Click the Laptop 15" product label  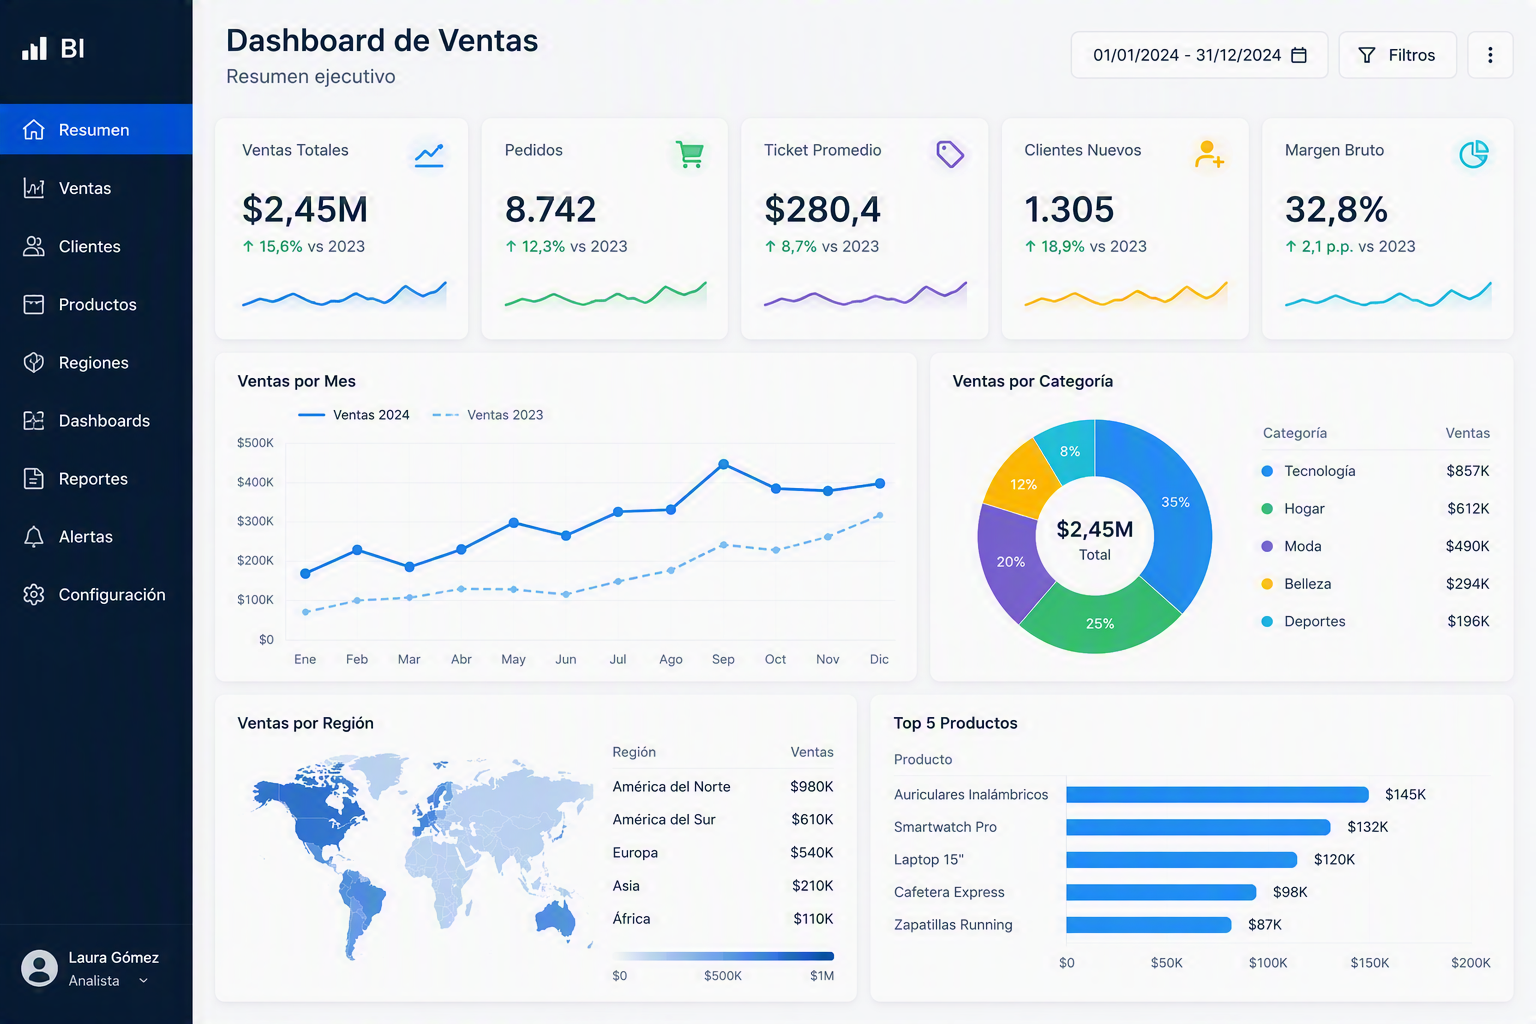(x=929, y=860)
